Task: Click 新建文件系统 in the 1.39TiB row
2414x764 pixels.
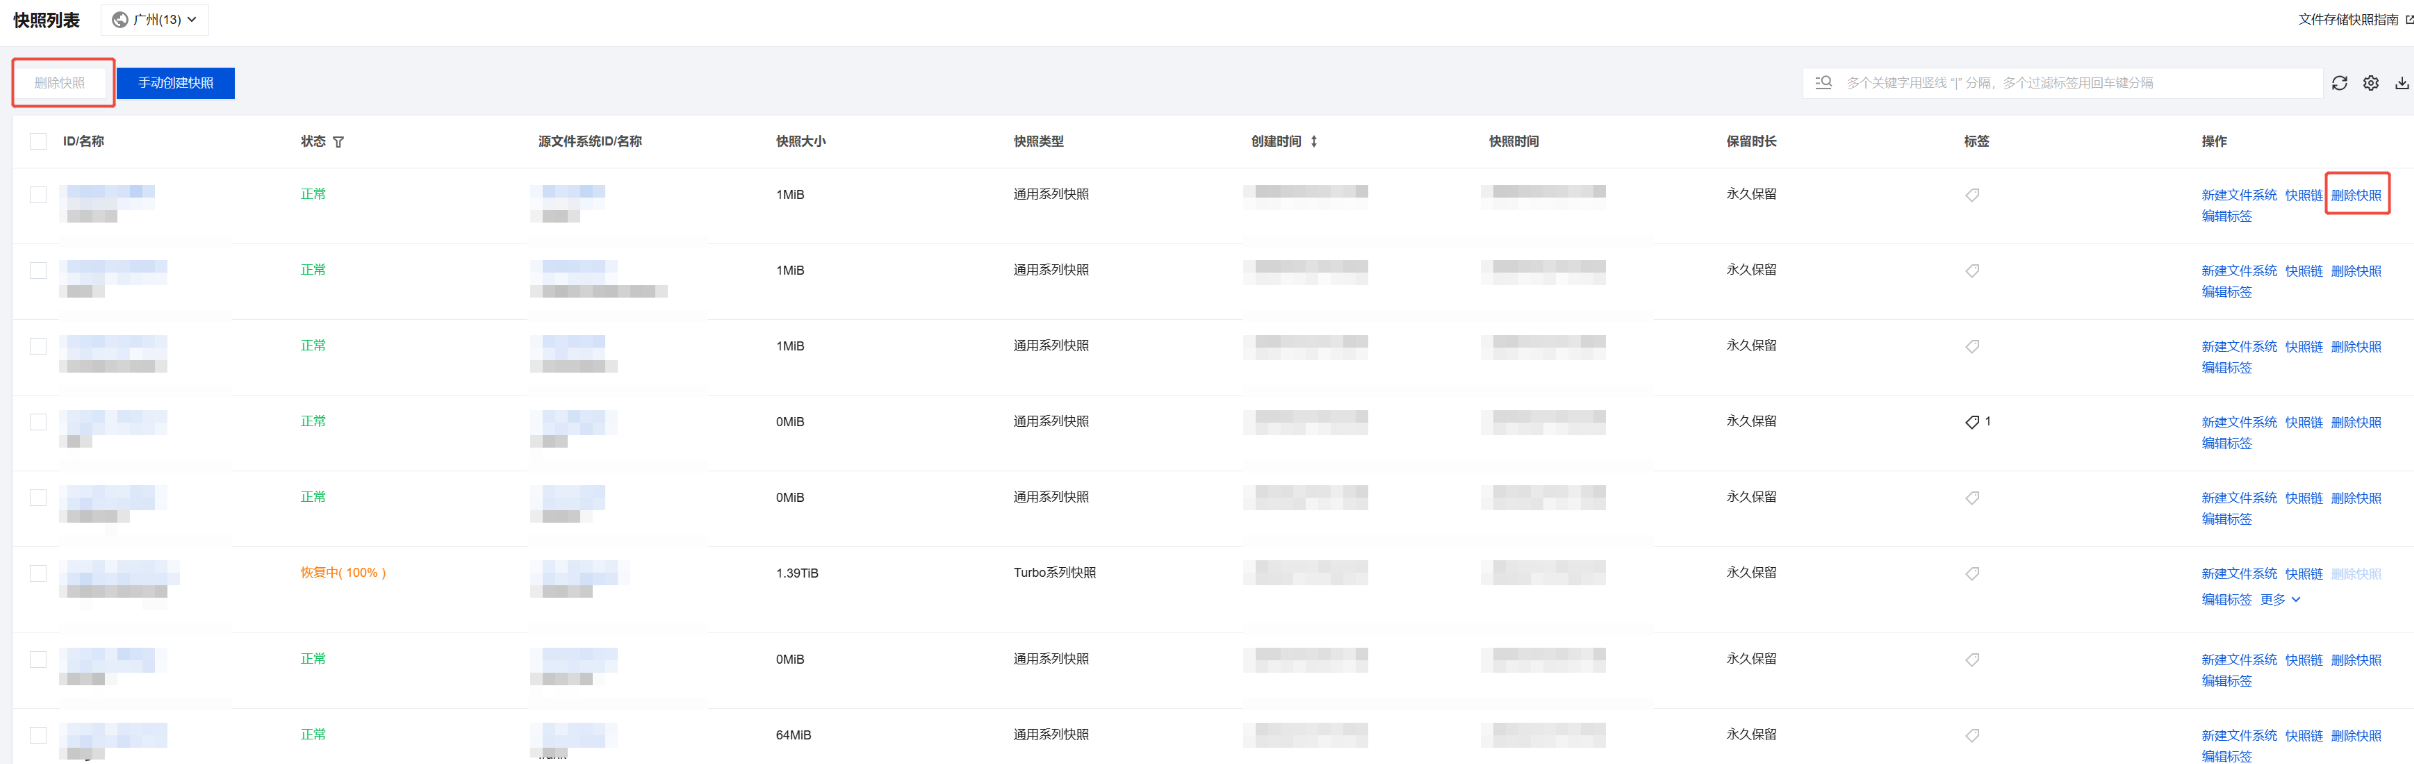Action: (x=2239, y=574)
